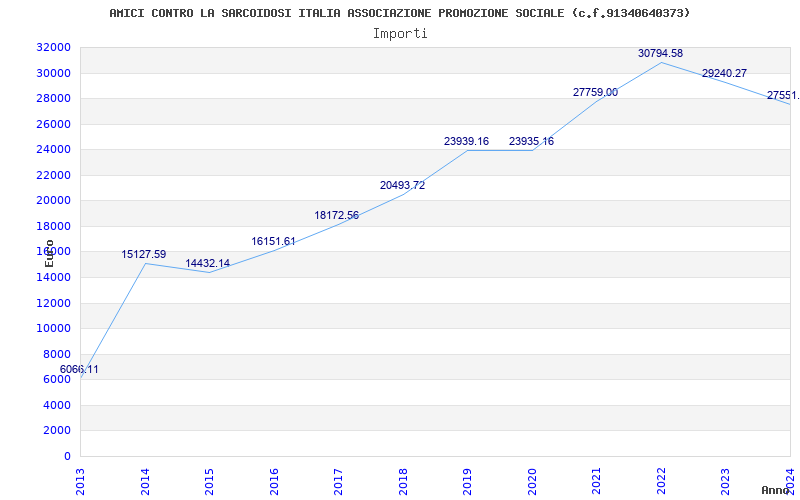Click the 'Importi' subtitle
Viewport: 800px width, 500px height.
click(x=400, y=34)
